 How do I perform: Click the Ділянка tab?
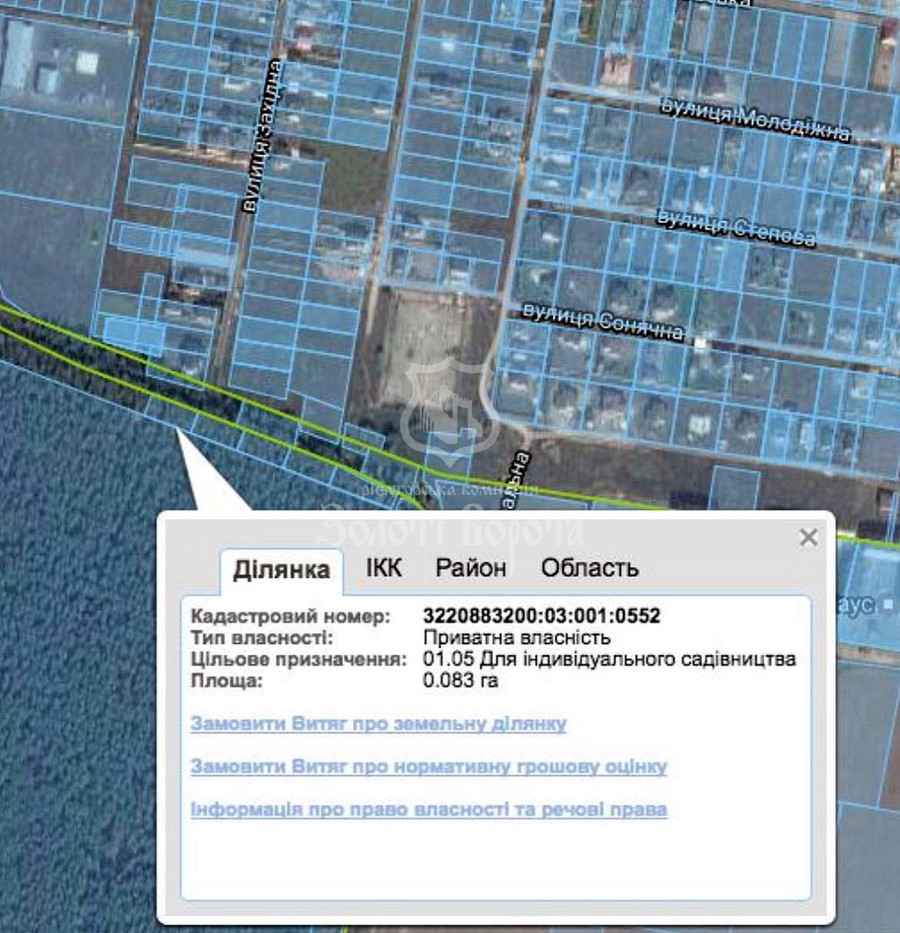coord(281,570)
